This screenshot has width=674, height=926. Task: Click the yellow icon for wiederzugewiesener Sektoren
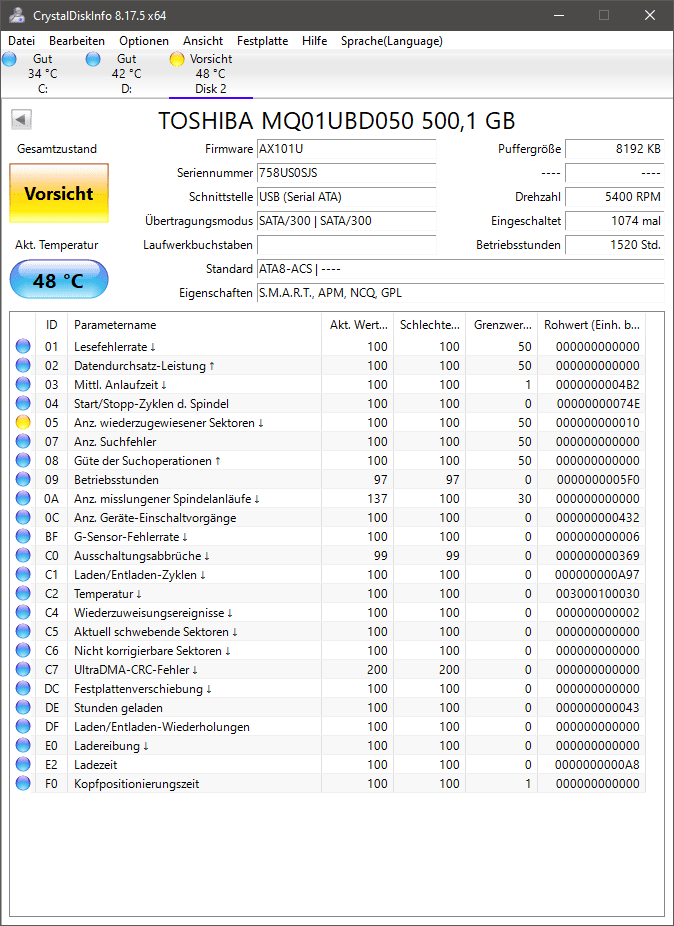23,422
